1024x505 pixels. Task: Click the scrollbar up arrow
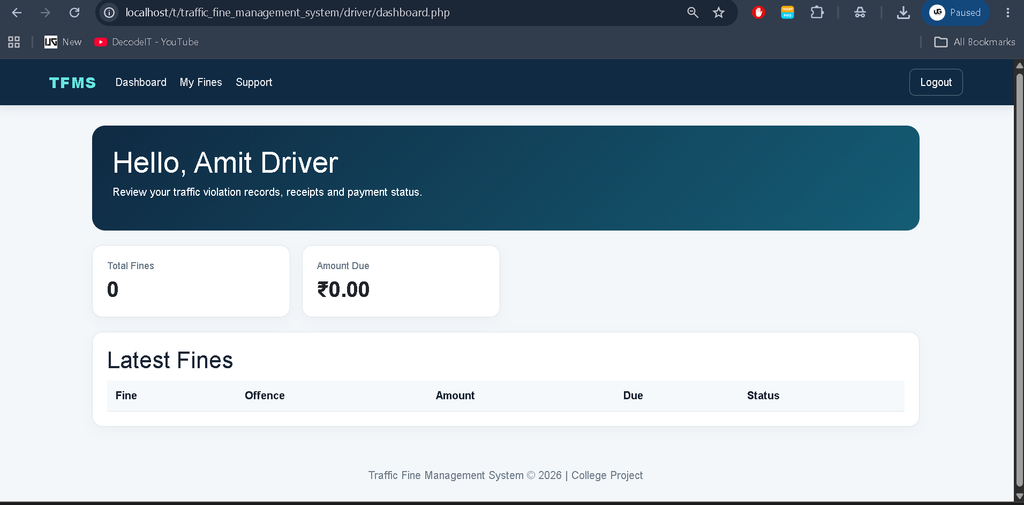pyautogui.click(x=1019, y=65)
